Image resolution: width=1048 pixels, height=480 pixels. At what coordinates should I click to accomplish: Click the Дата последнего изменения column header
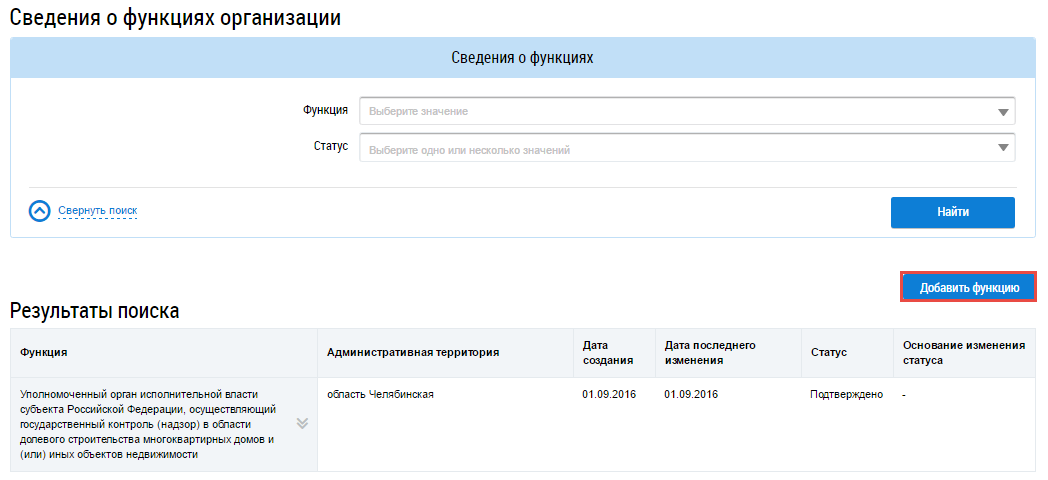(710, 353)
